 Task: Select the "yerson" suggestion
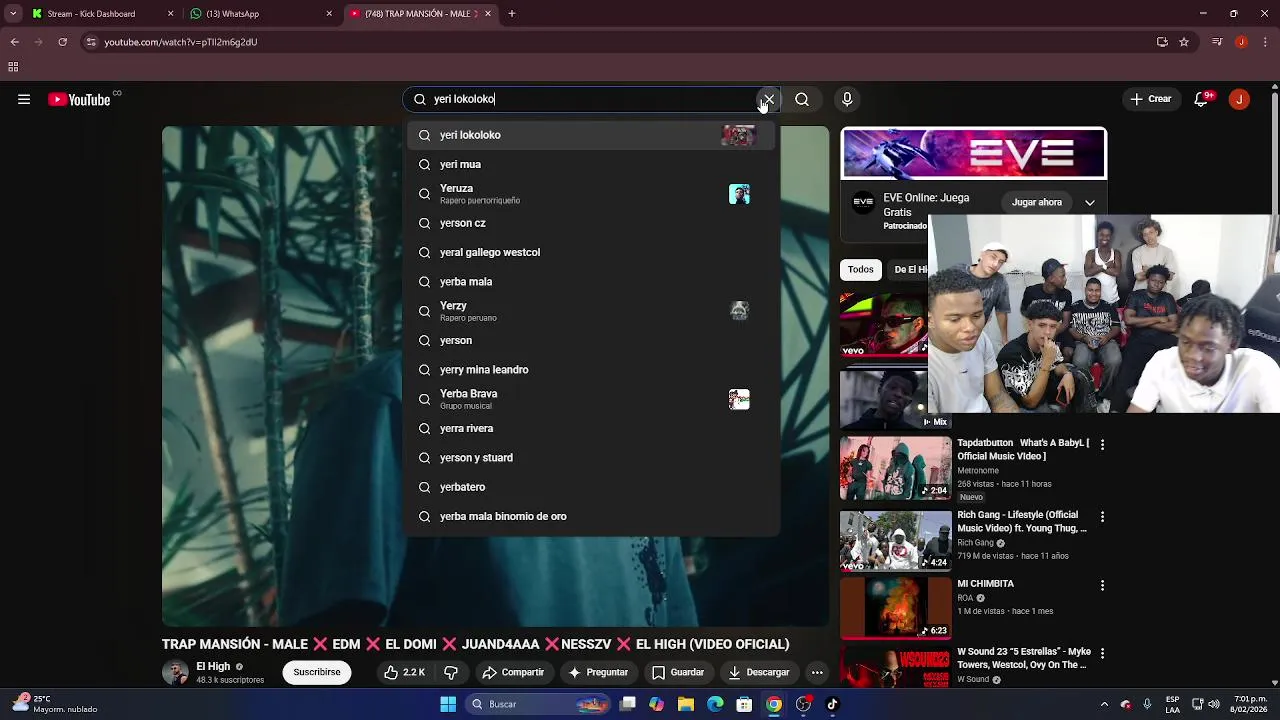pos(590,340)
